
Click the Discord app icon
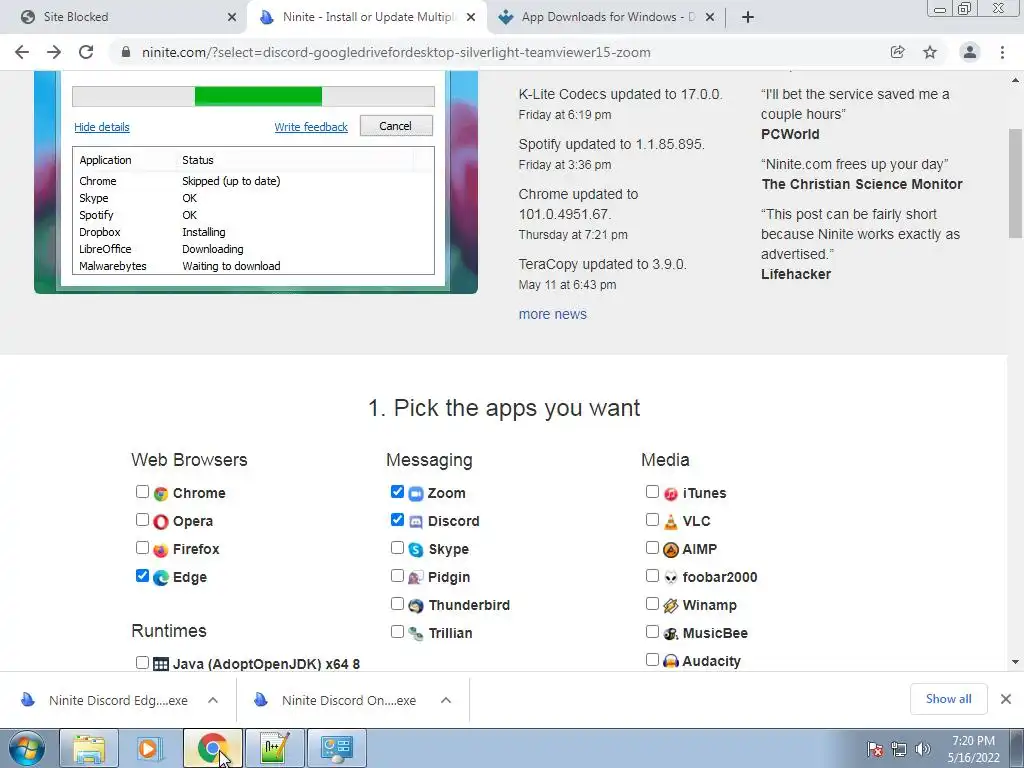[416, 522]
